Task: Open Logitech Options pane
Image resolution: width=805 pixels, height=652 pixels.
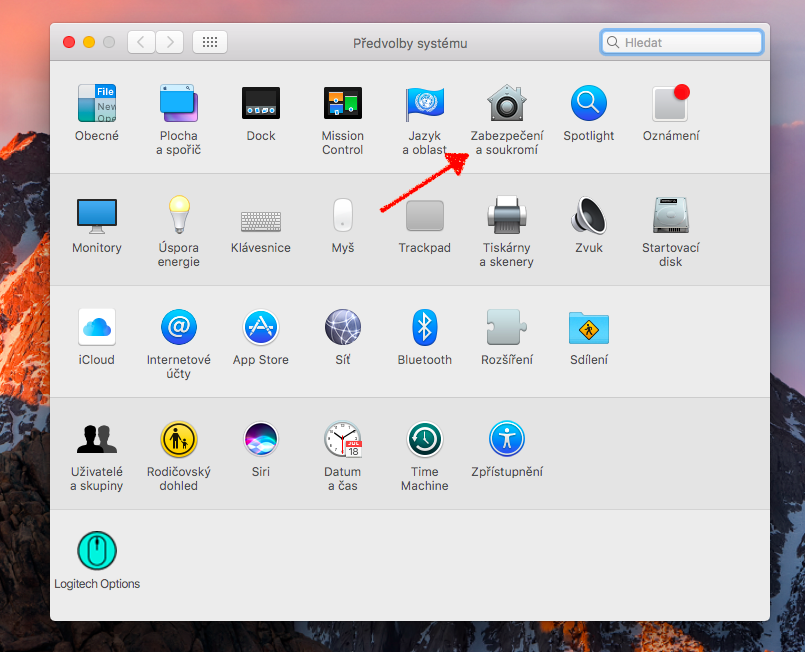Action: [x=97, y=552]
